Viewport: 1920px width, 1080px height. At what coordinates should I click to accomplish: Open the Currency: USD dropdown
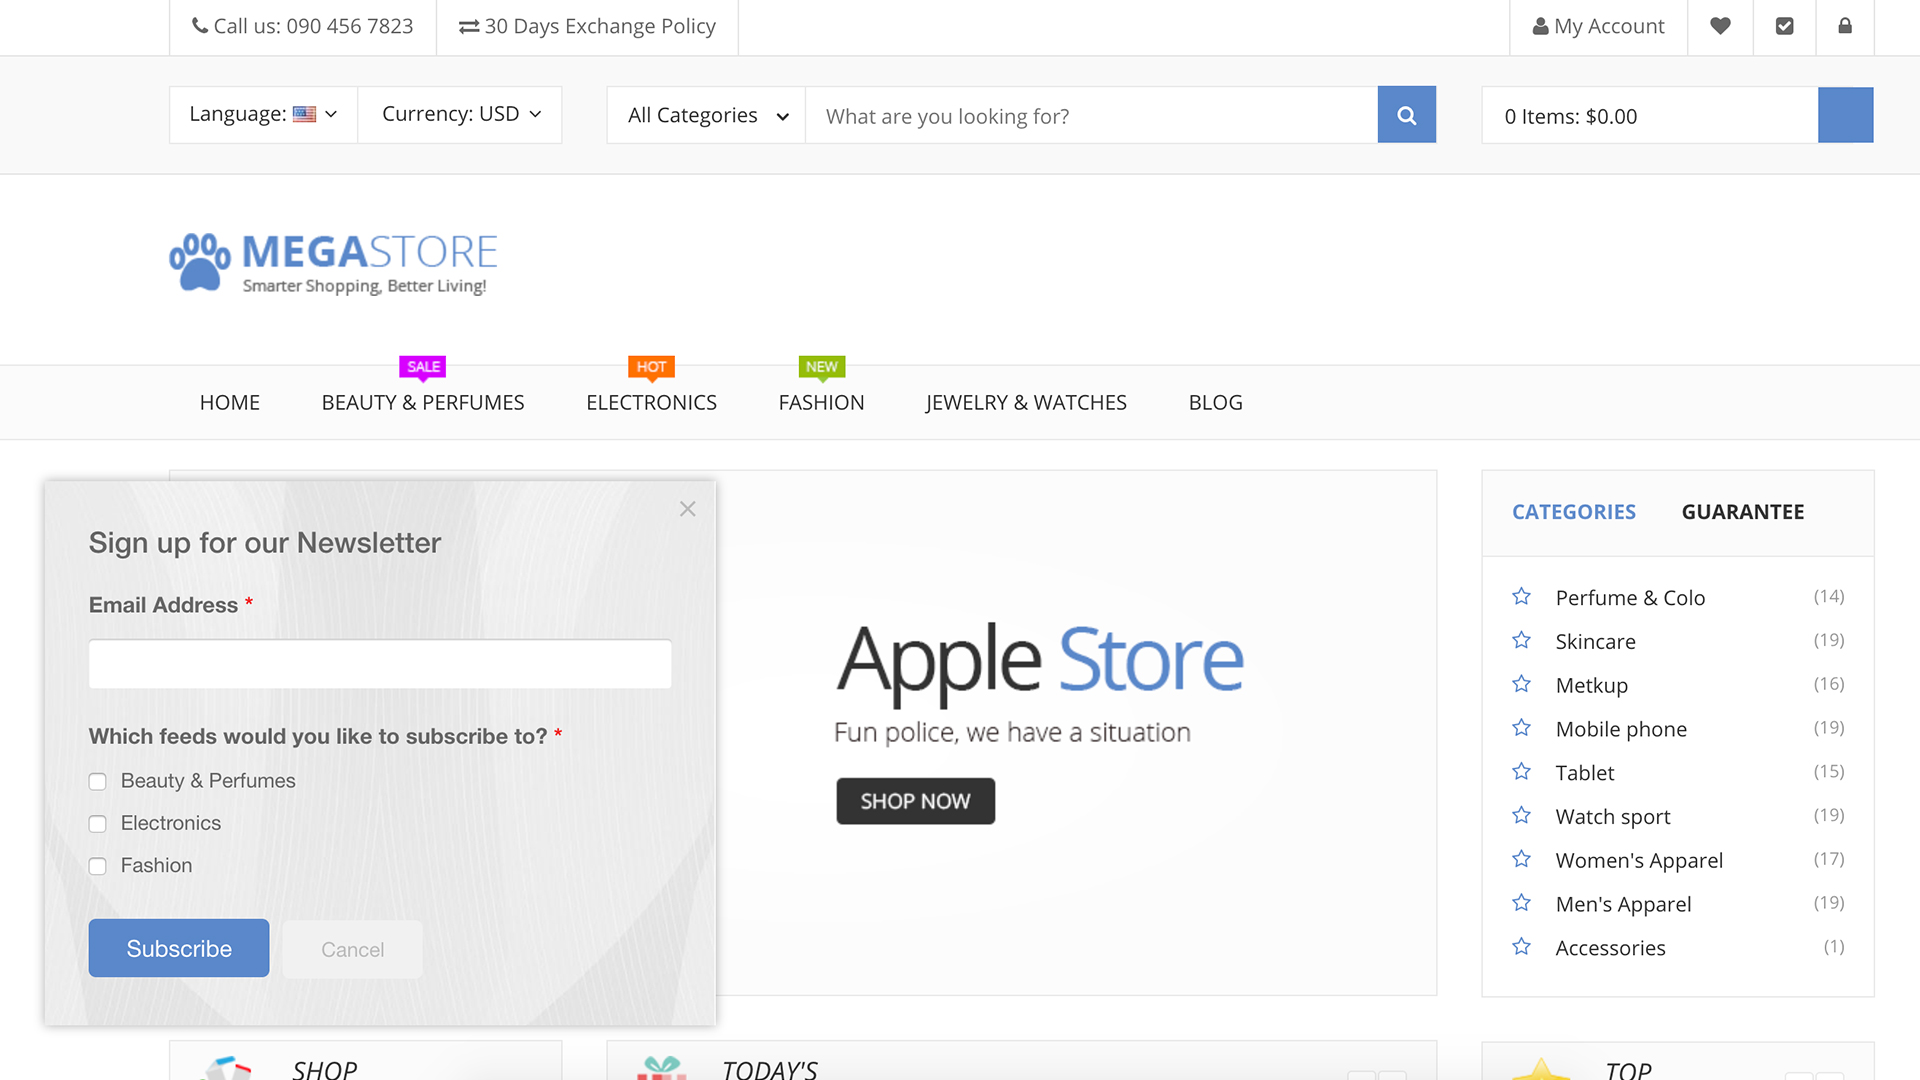pos(461,115)
